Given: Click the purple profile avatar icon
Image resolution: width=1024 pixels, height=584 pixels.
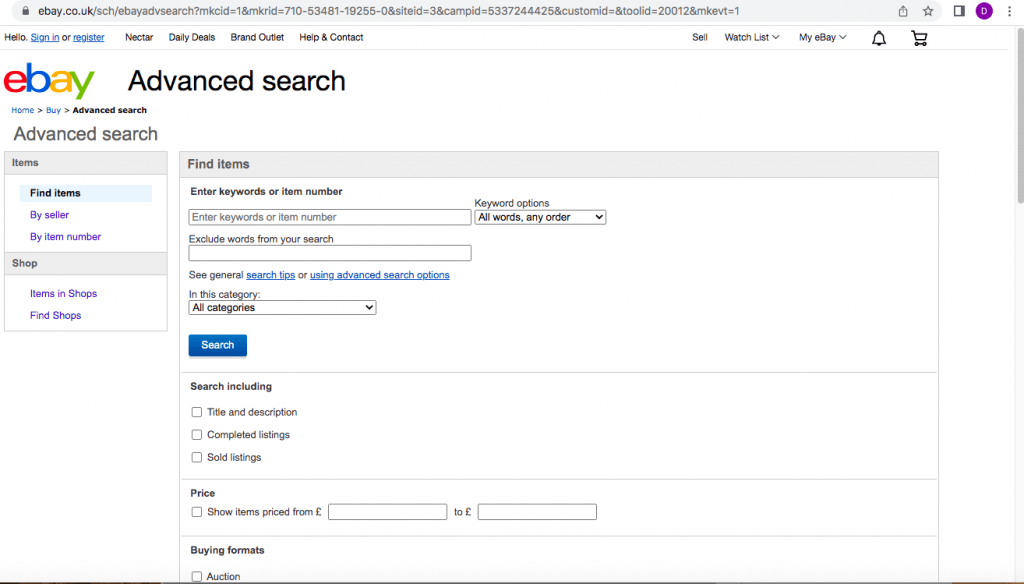Looking at the screenshot, I should tap(984, 11).
